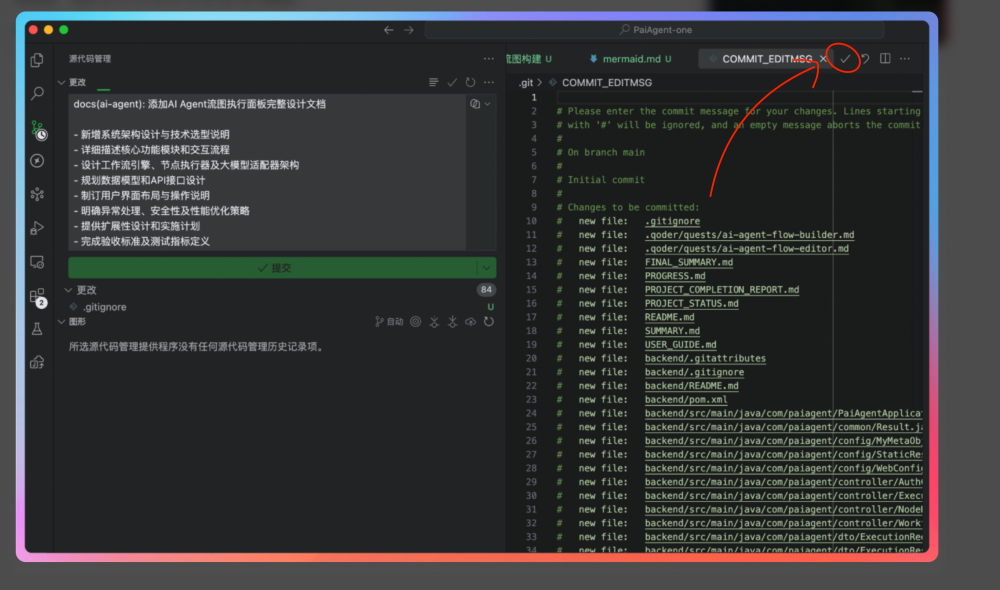Open the Explorer view in activity bar
The width and height of the screenshot is (1000, 590).
point(37,60)
